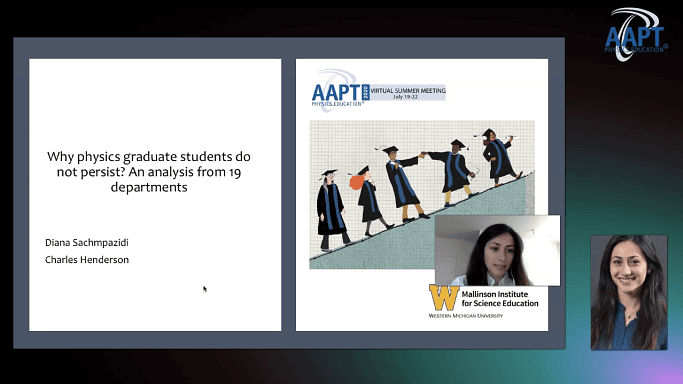Viewport: 683px width, 384px height.
Task: Click the AAPT Virtual Summer Meeting banner on slide
Action: [x=379, y=90]
